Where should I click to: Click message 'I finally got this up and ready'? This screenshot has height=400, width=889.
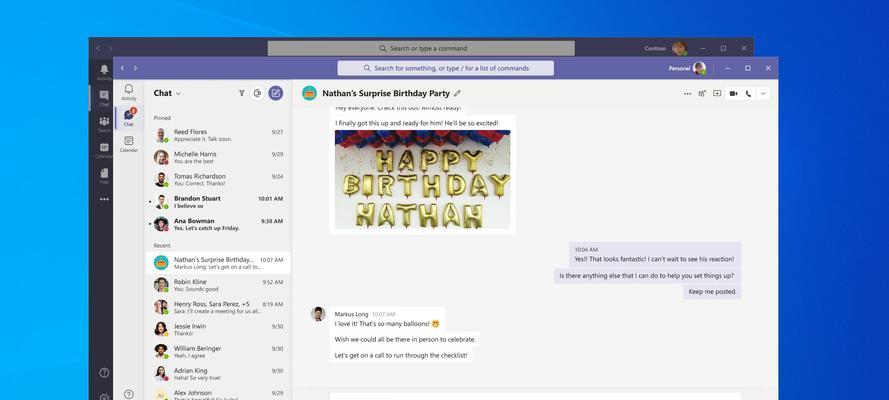click(417, 123)
